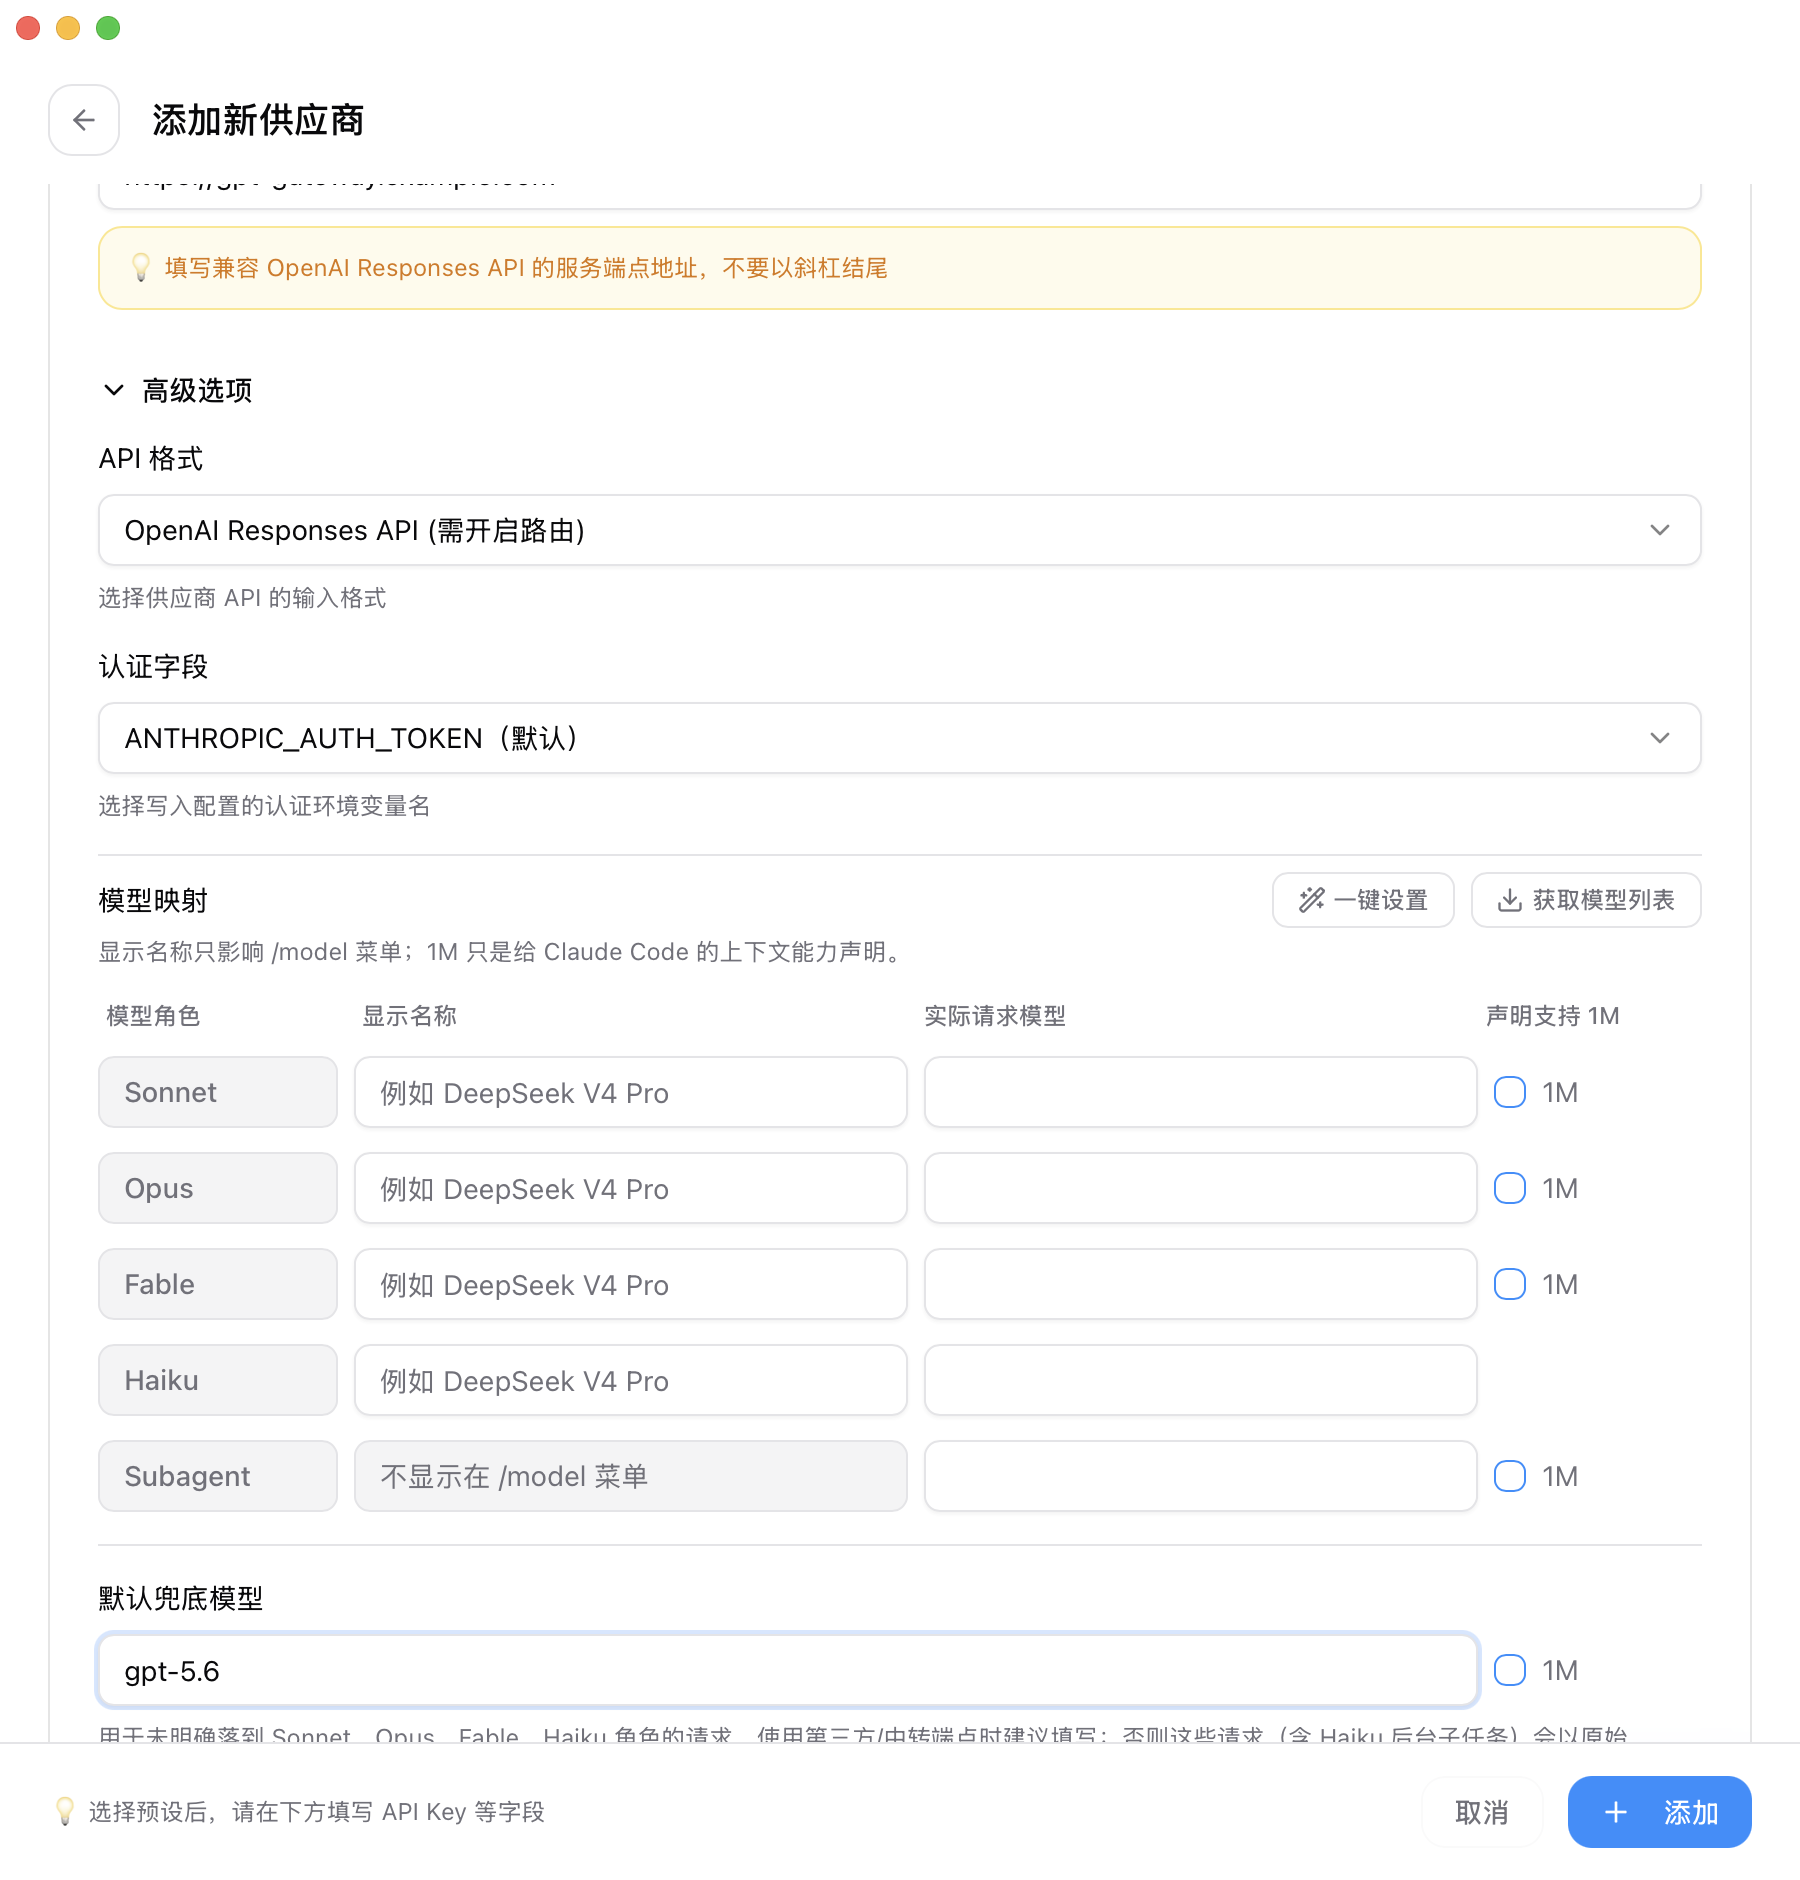The image size is (1800, 1880).
Task: Open the 认证字段 dropdown
Action: click(900, 738)
